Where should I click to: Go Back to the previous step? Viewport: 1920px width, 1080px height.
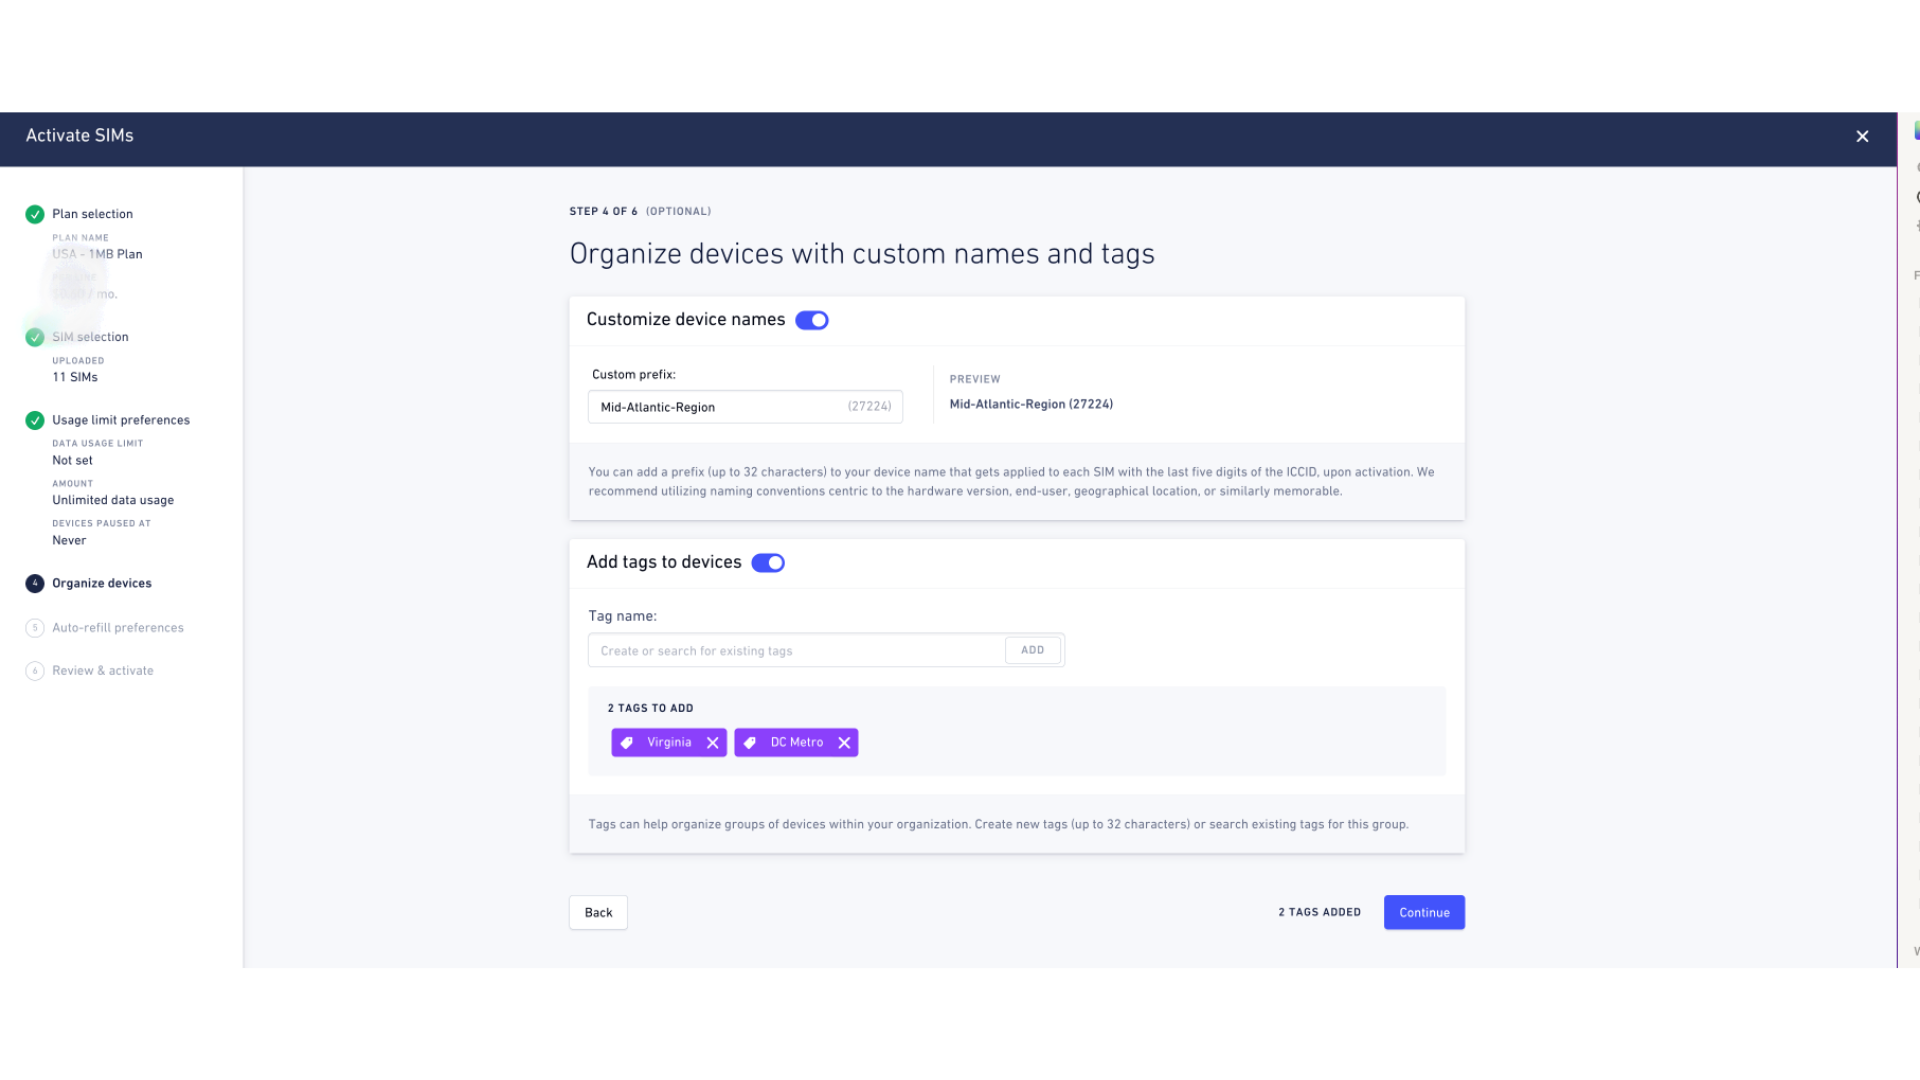point(598,912)
